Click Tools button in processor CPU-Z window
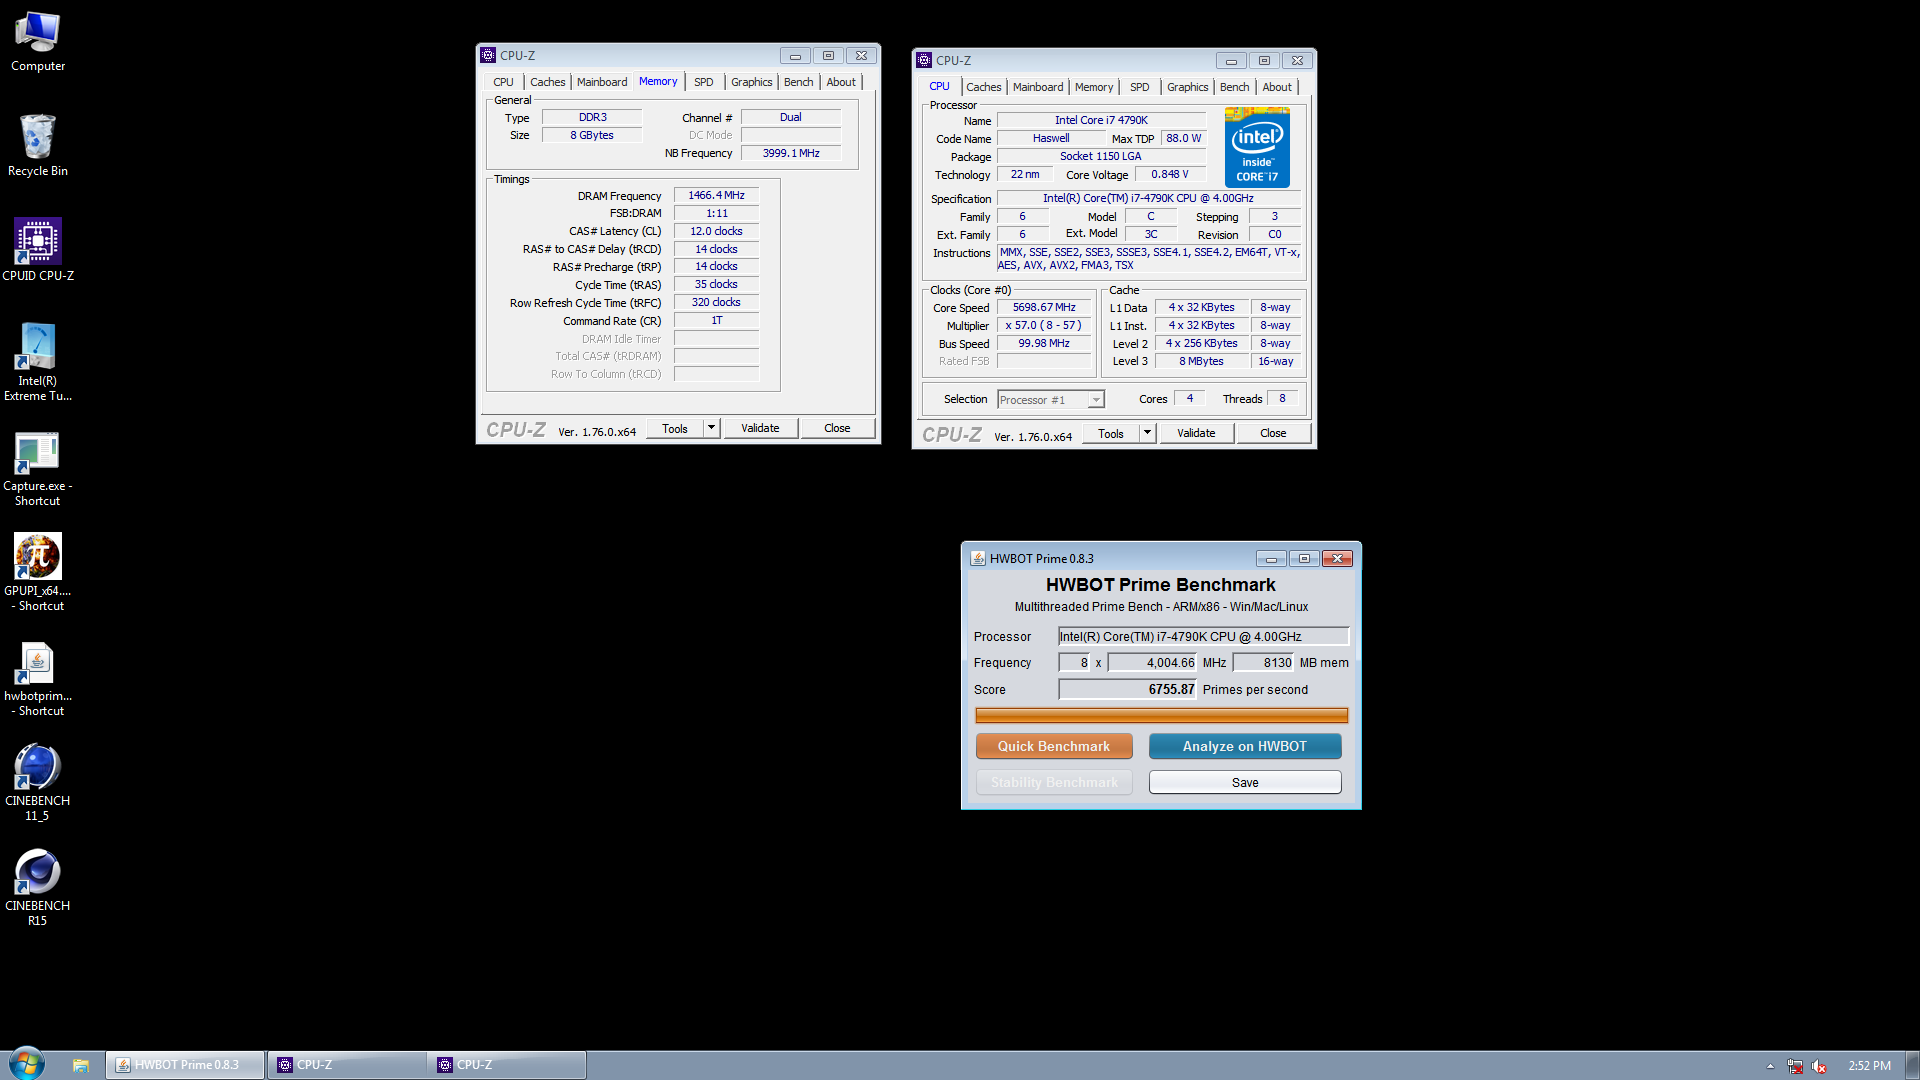This screenshot has width=1920, height=1080. (x=1111, y=433)
